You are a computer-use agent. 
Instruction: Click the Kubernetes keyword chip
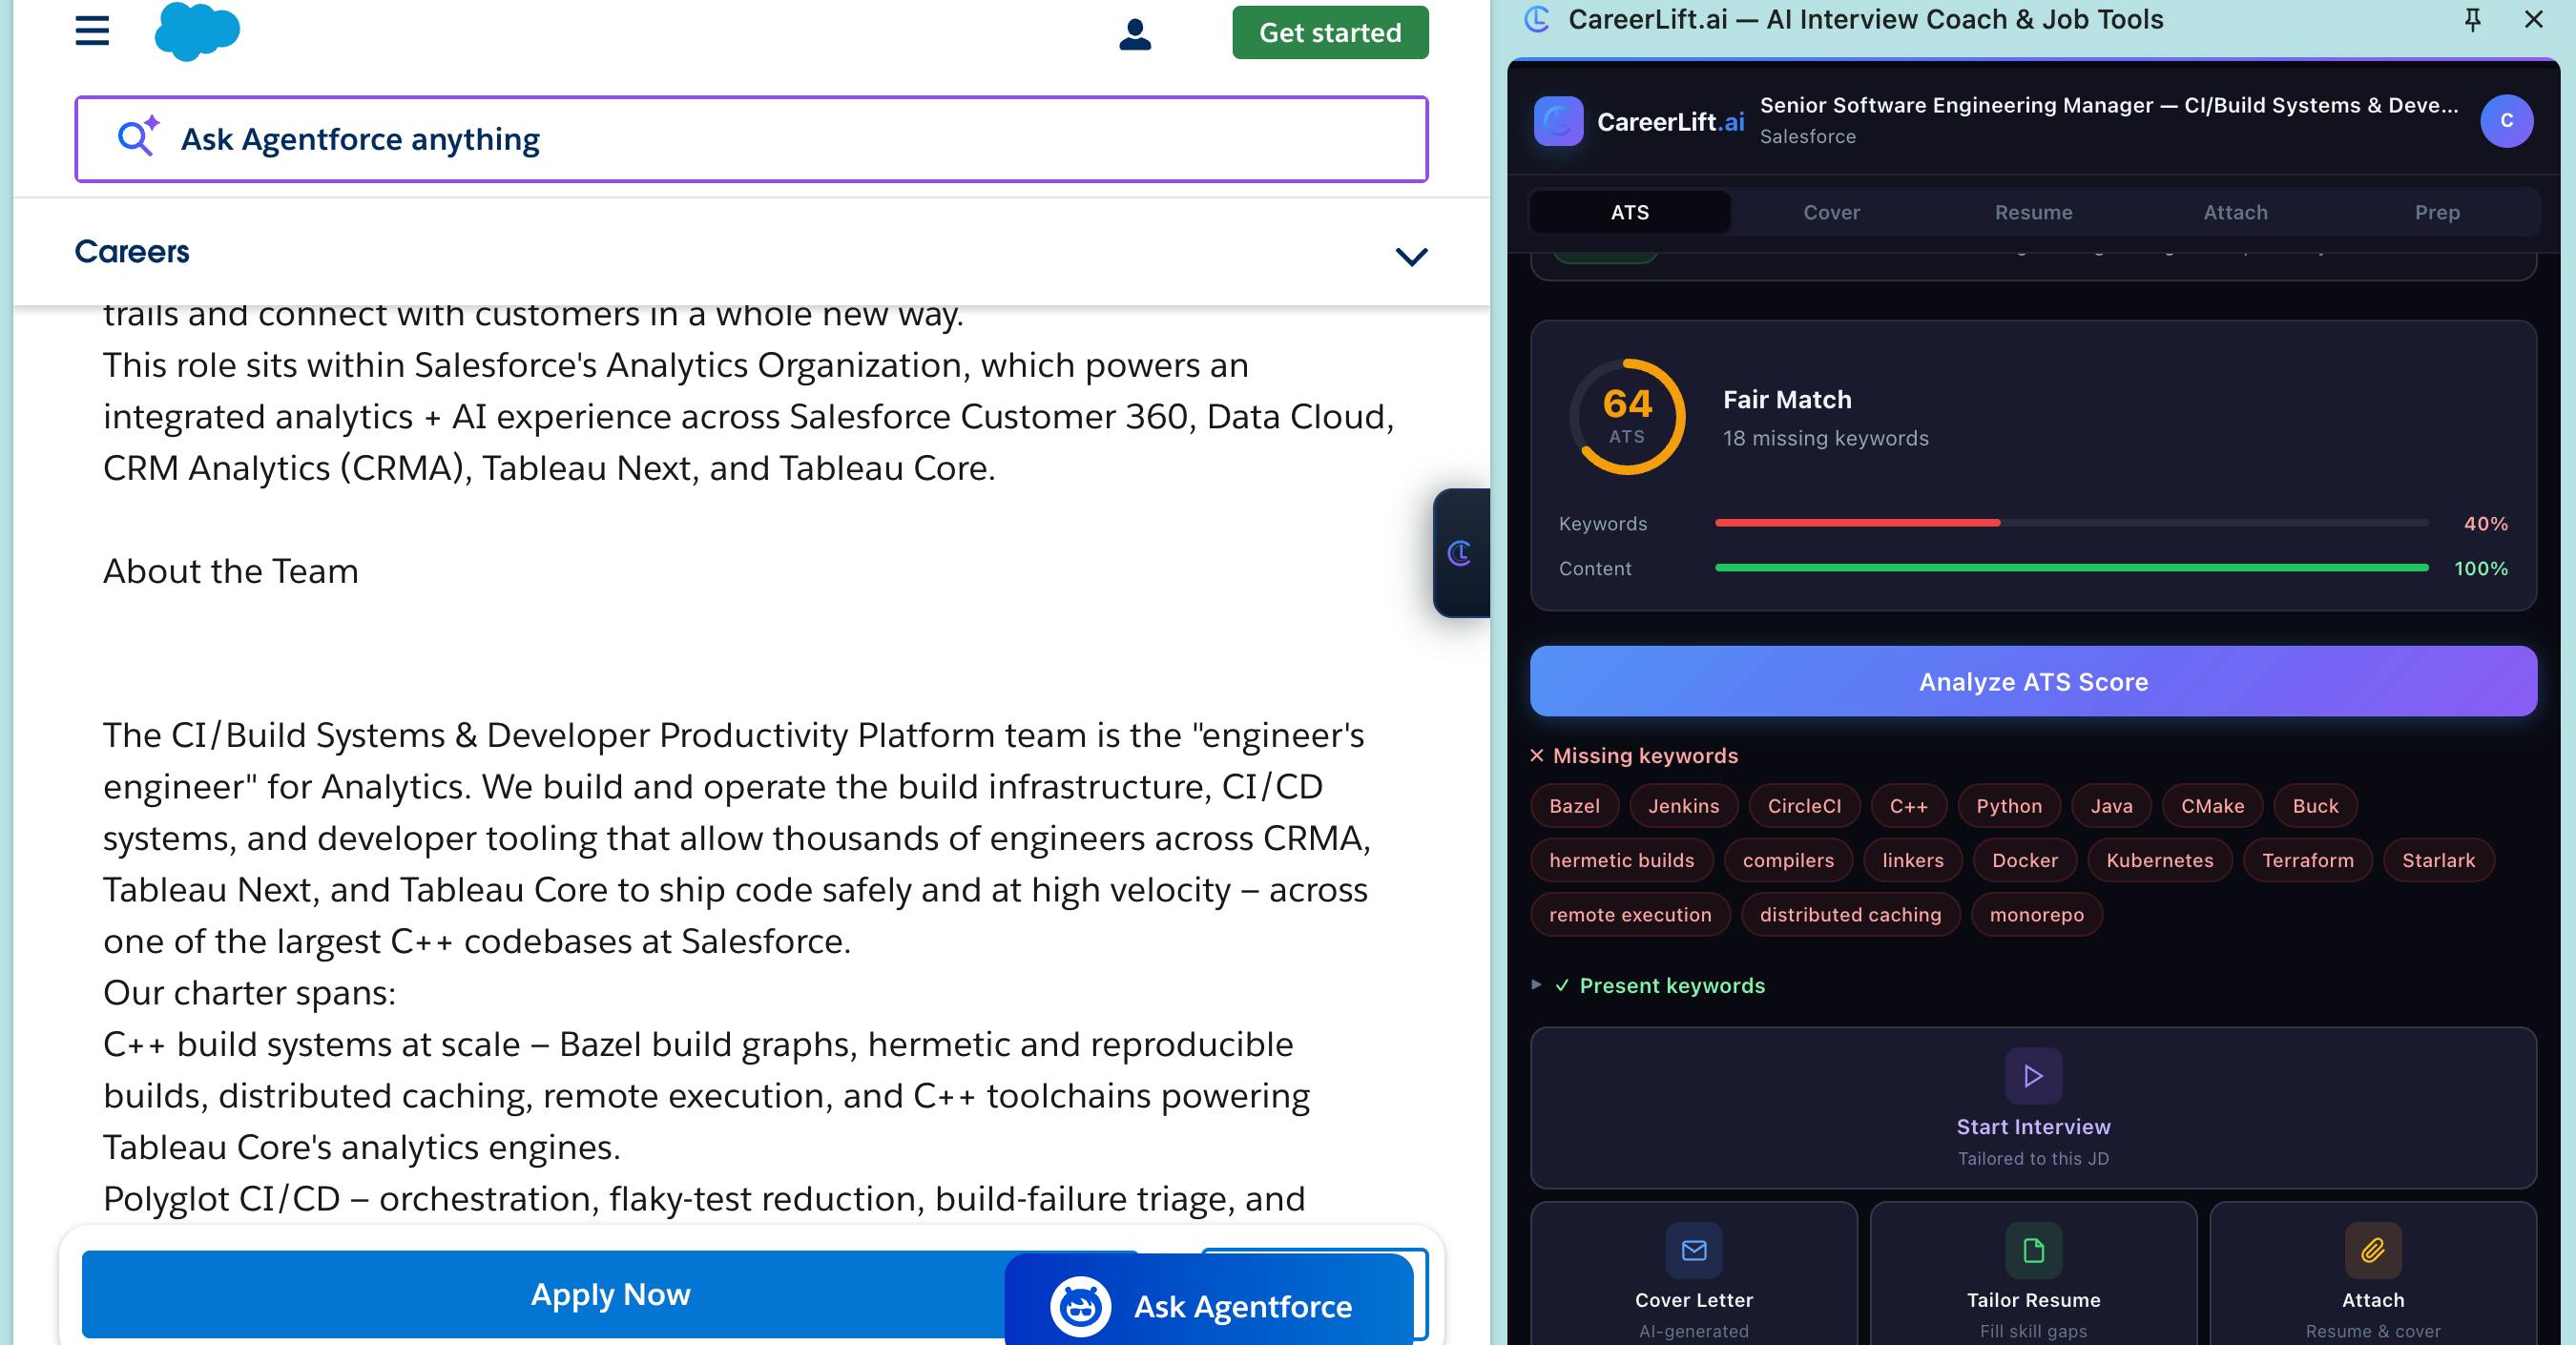(2160, 860)
